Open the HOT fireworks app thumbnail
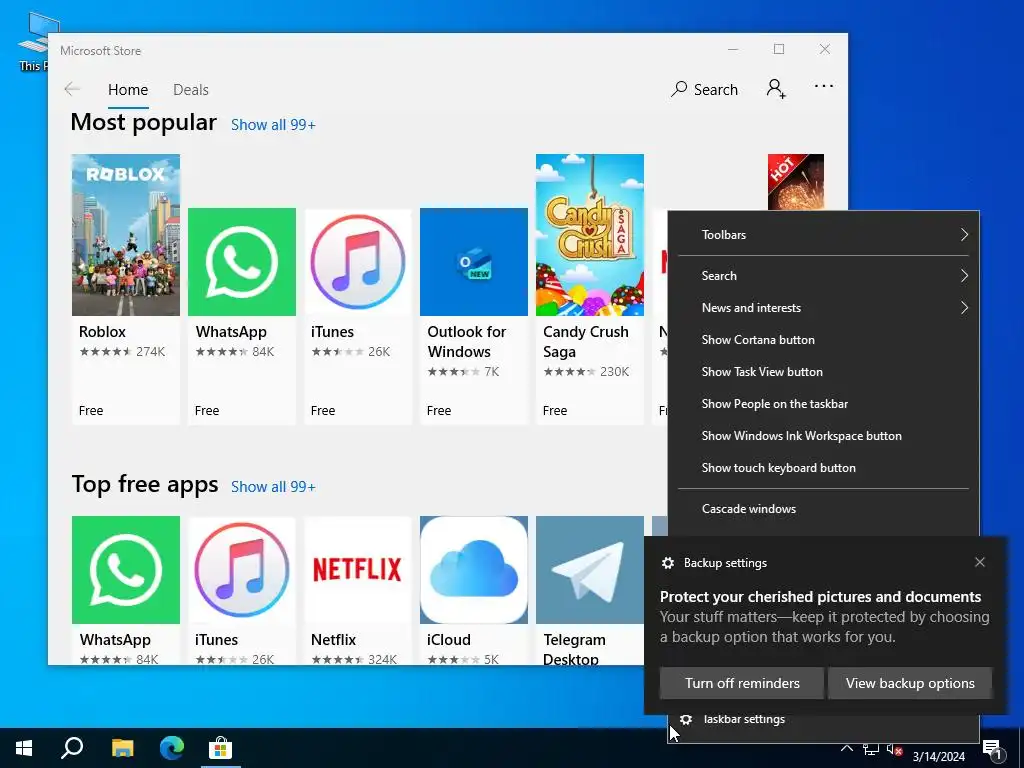1024x768 pixels. (795, 182)
